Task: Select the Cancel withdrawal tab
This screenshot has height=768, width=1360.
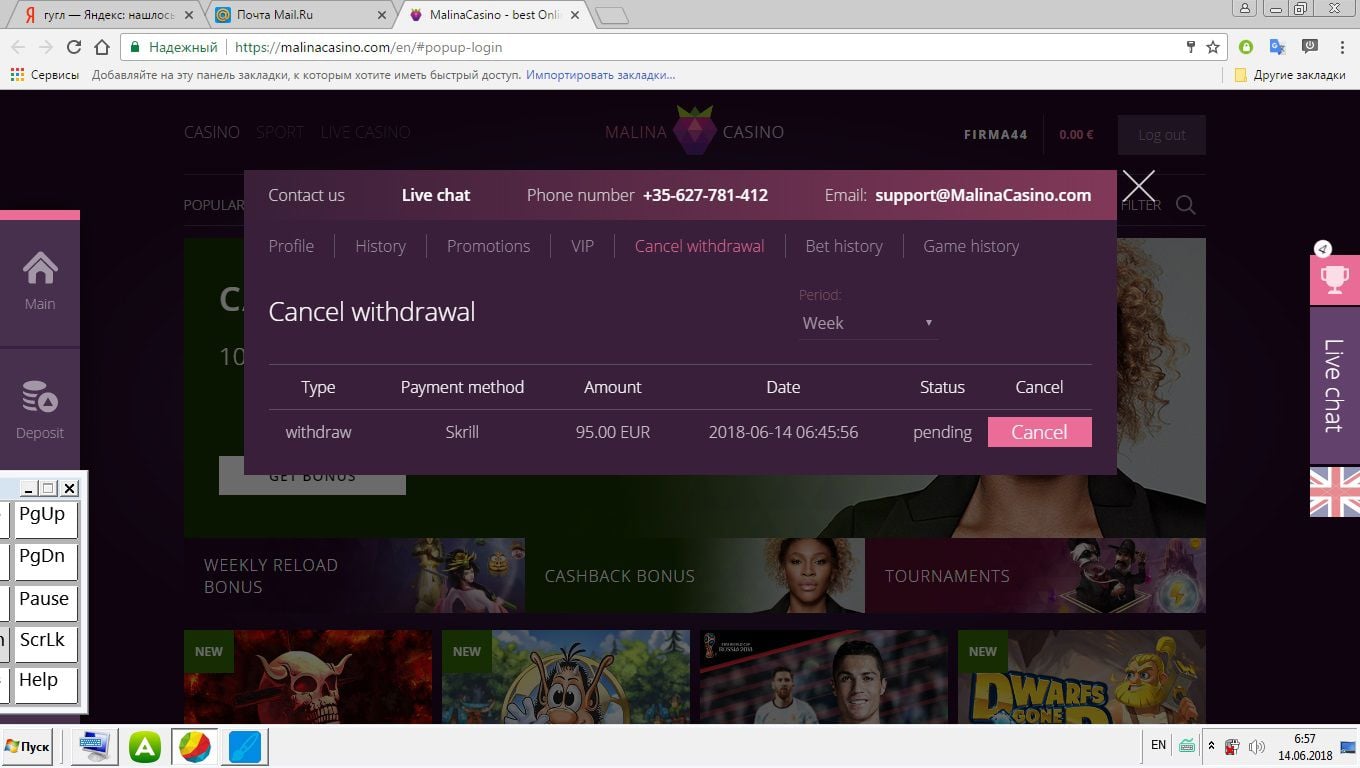Action: tap(699, 246)
